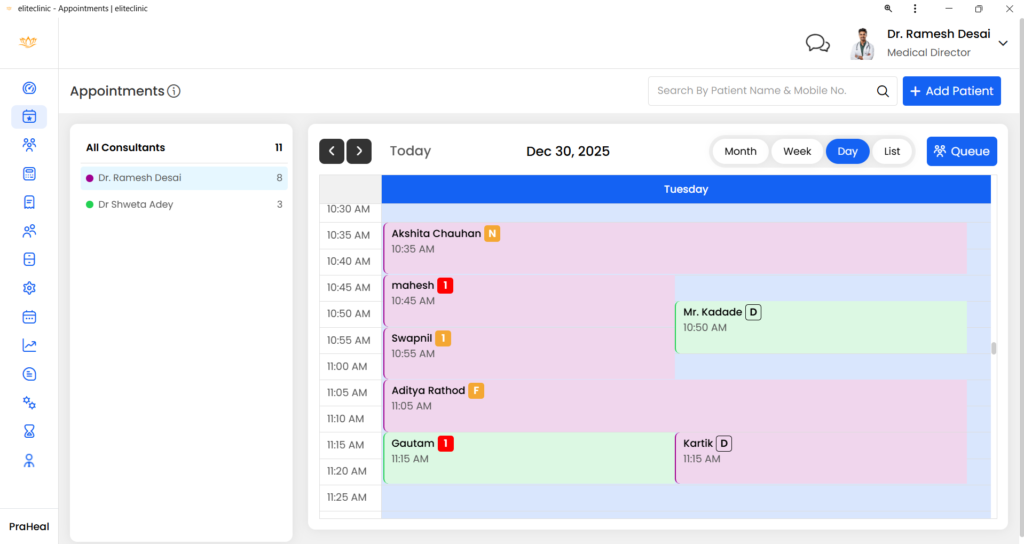Image resolution: width=1024 pixels, height=544 pixels.
Task: Go to the next day arrow
Action: tap(359, 151)
